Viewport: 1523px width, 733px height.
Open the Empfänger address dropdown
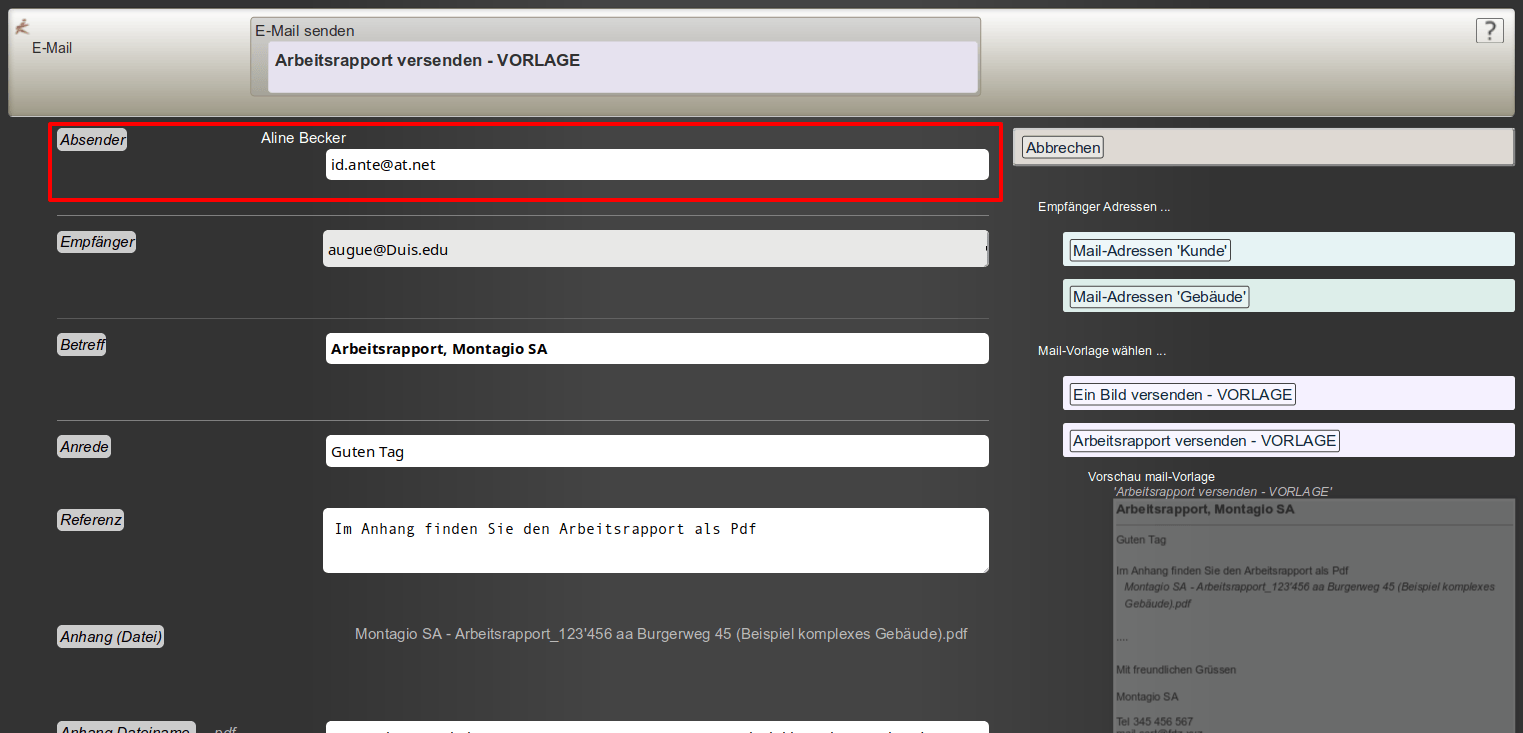655,250
